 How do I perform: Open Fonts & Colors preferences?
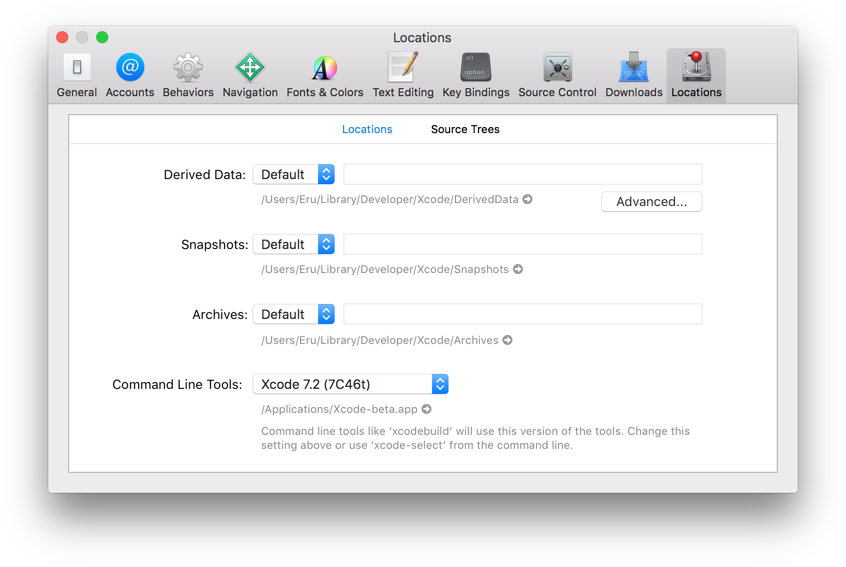click(325, 76)
